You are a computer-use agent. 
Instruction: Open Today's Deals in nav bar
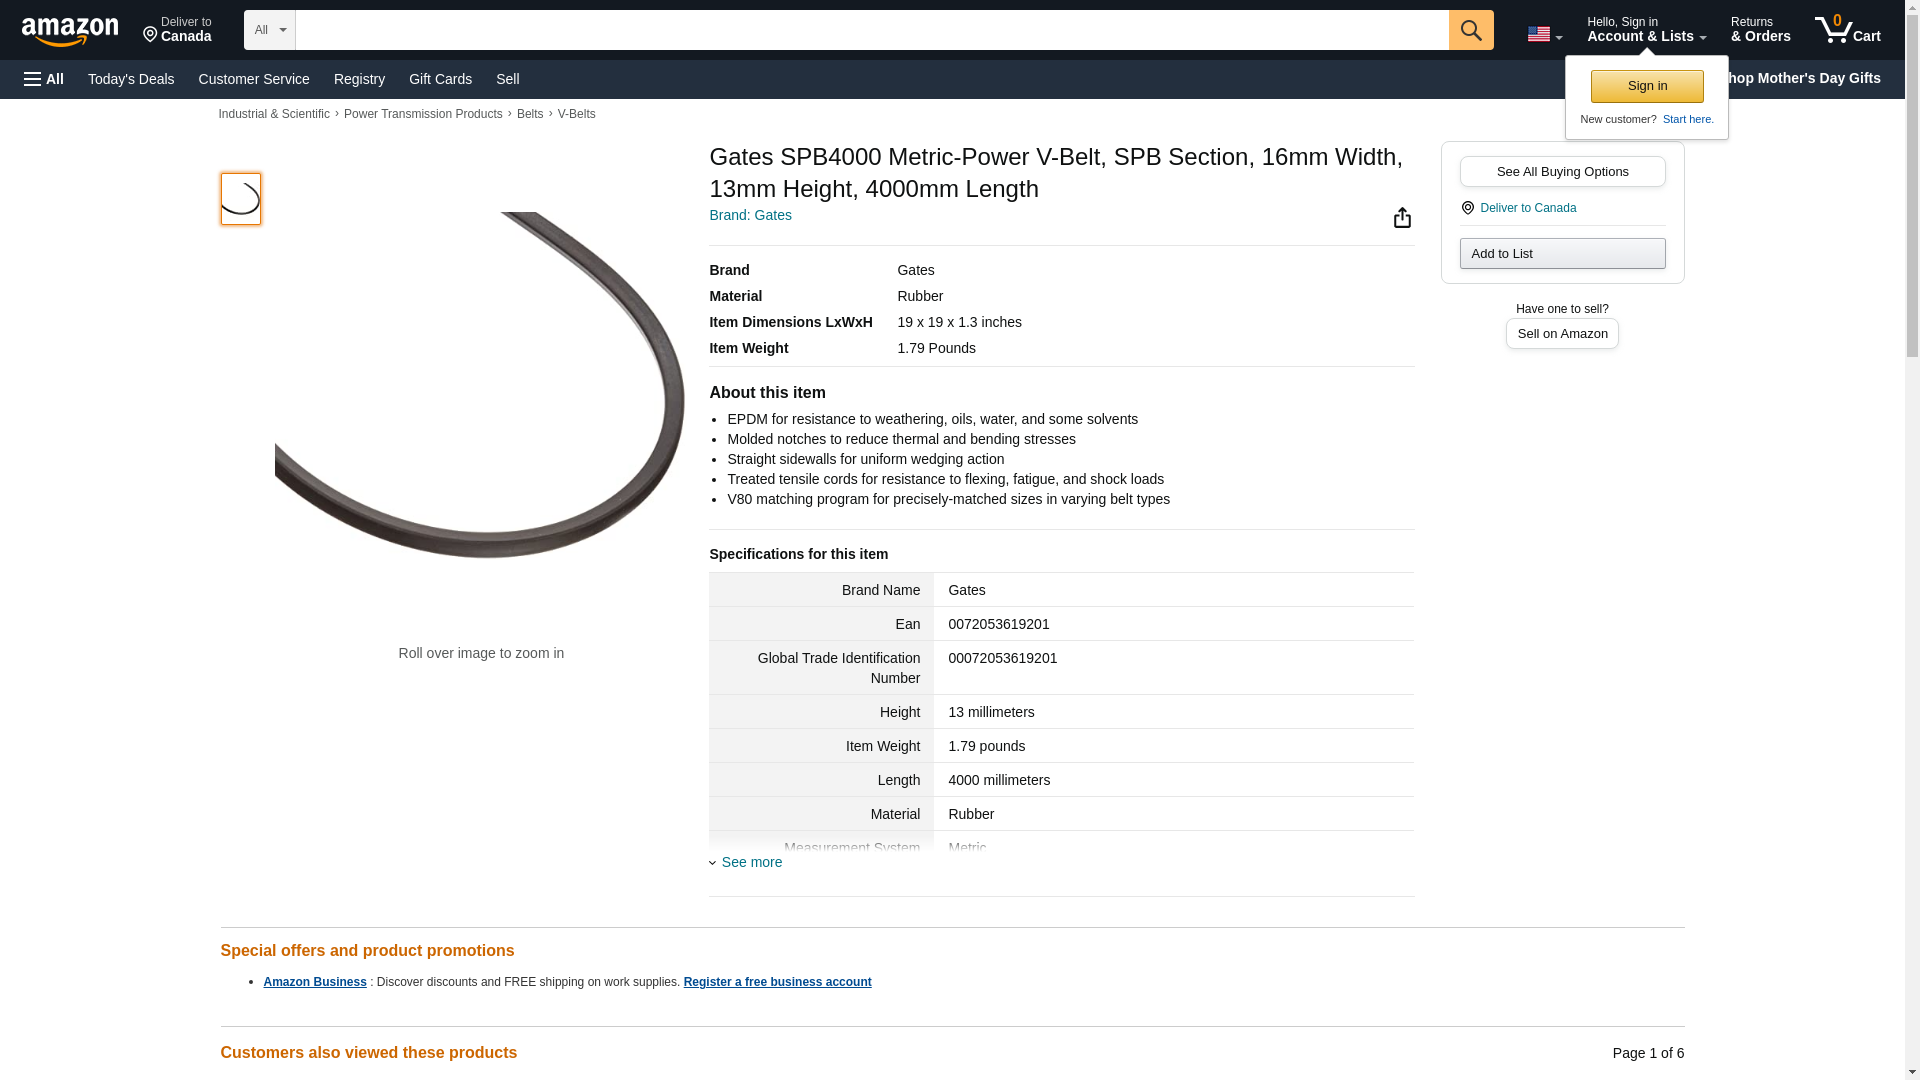click(x=131, y=79)
